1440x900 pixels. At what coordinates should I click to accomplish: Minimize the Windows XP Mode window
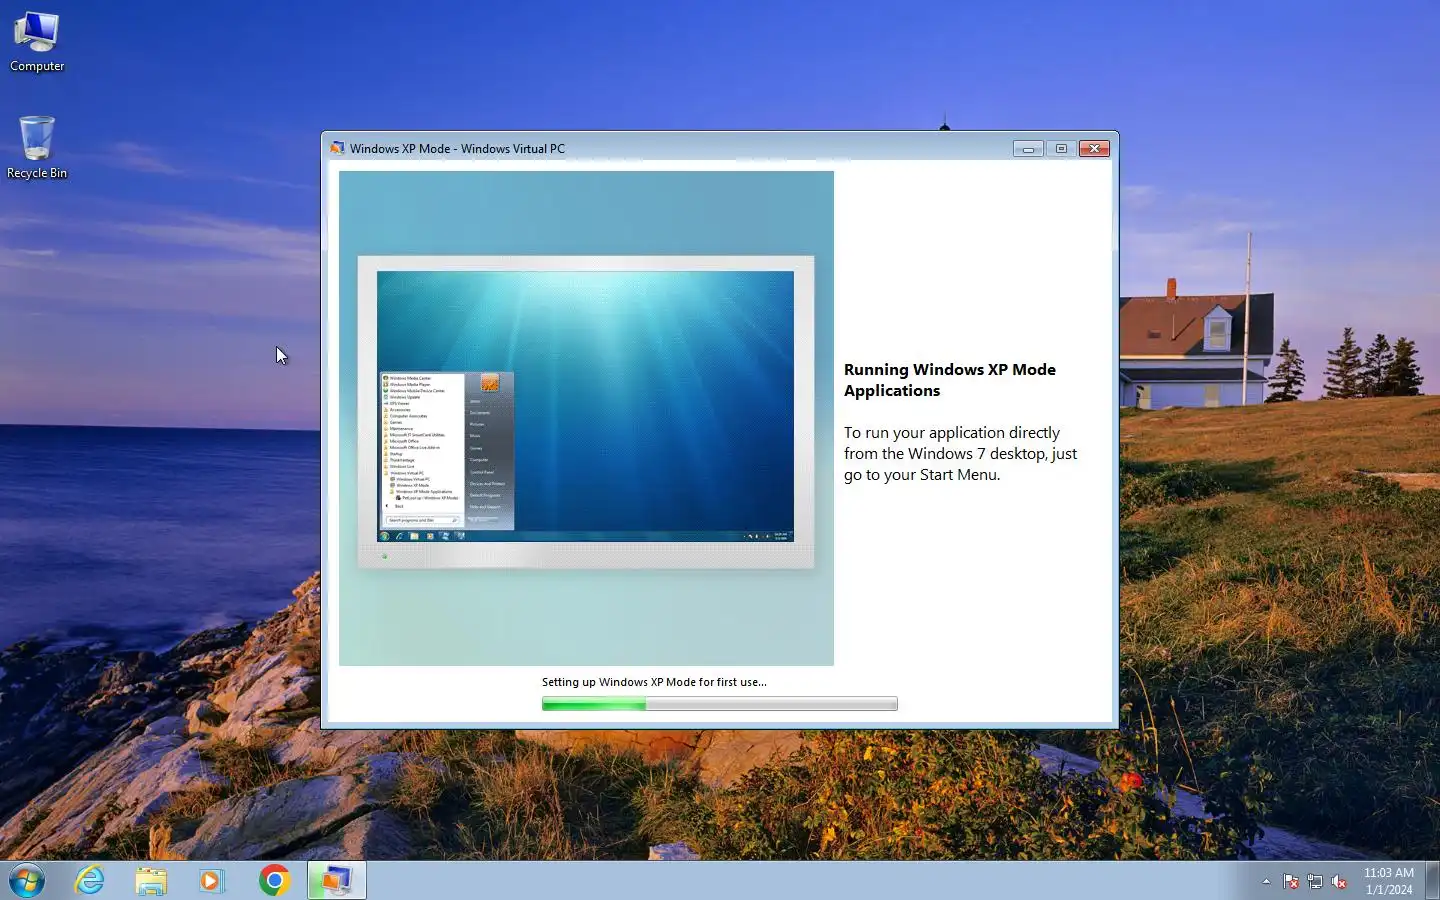pyautogui.click(x=1028, y=148)
